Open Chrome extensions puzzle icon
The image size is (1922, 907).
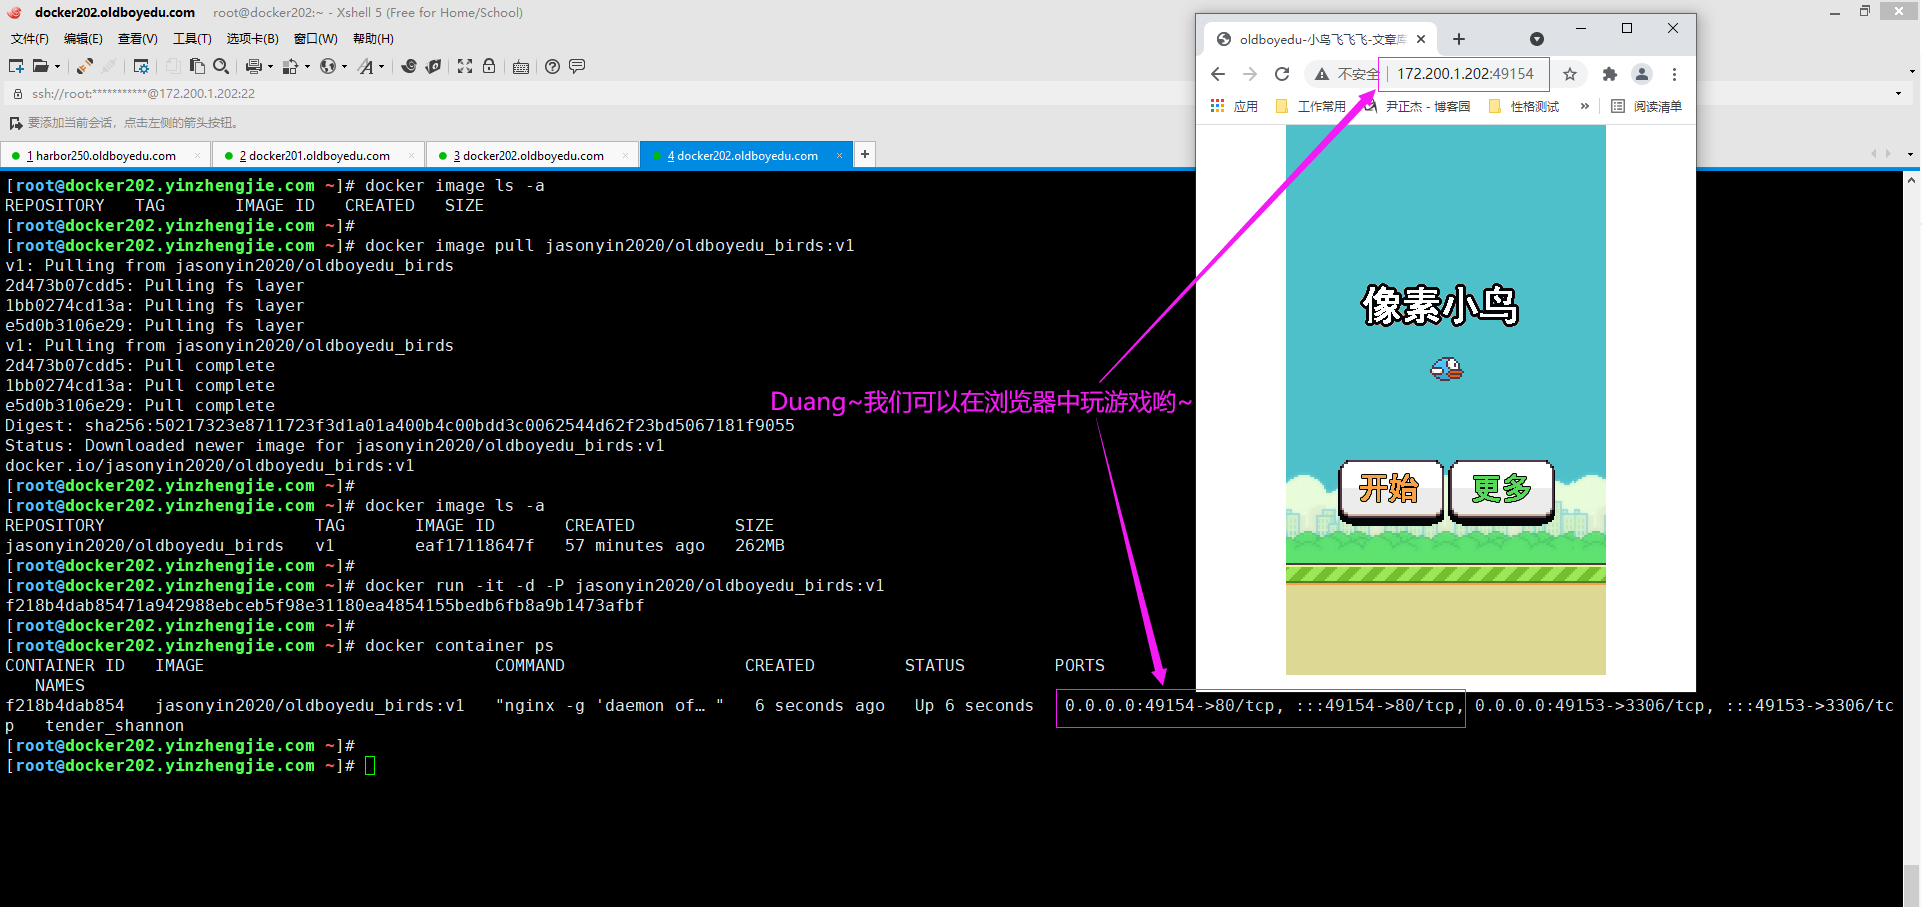click(1609, 74)
